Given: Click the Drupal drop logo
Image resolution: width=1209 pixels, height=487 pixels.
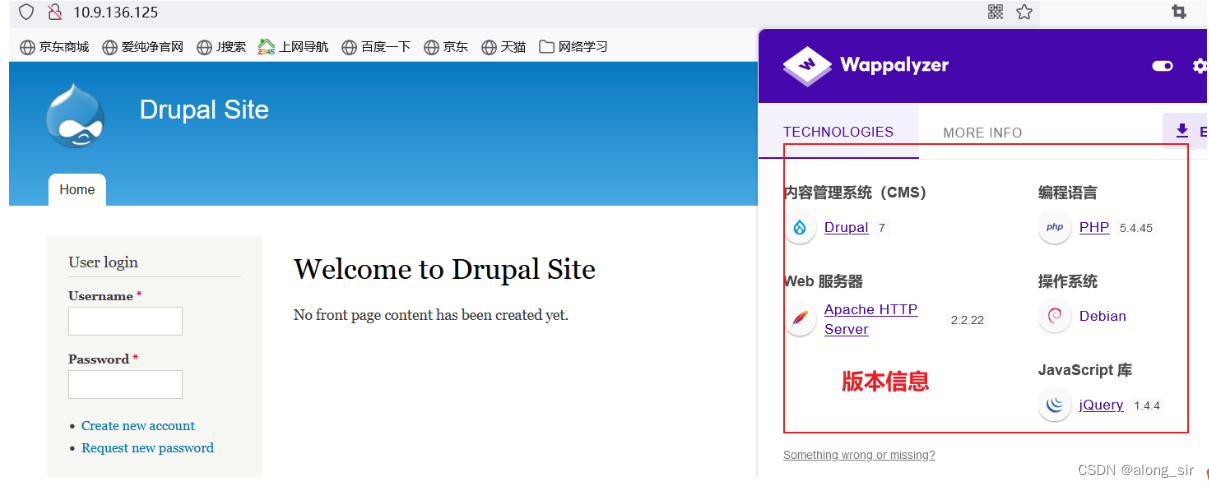Looking at the screenshot, I should coord(75,116).
